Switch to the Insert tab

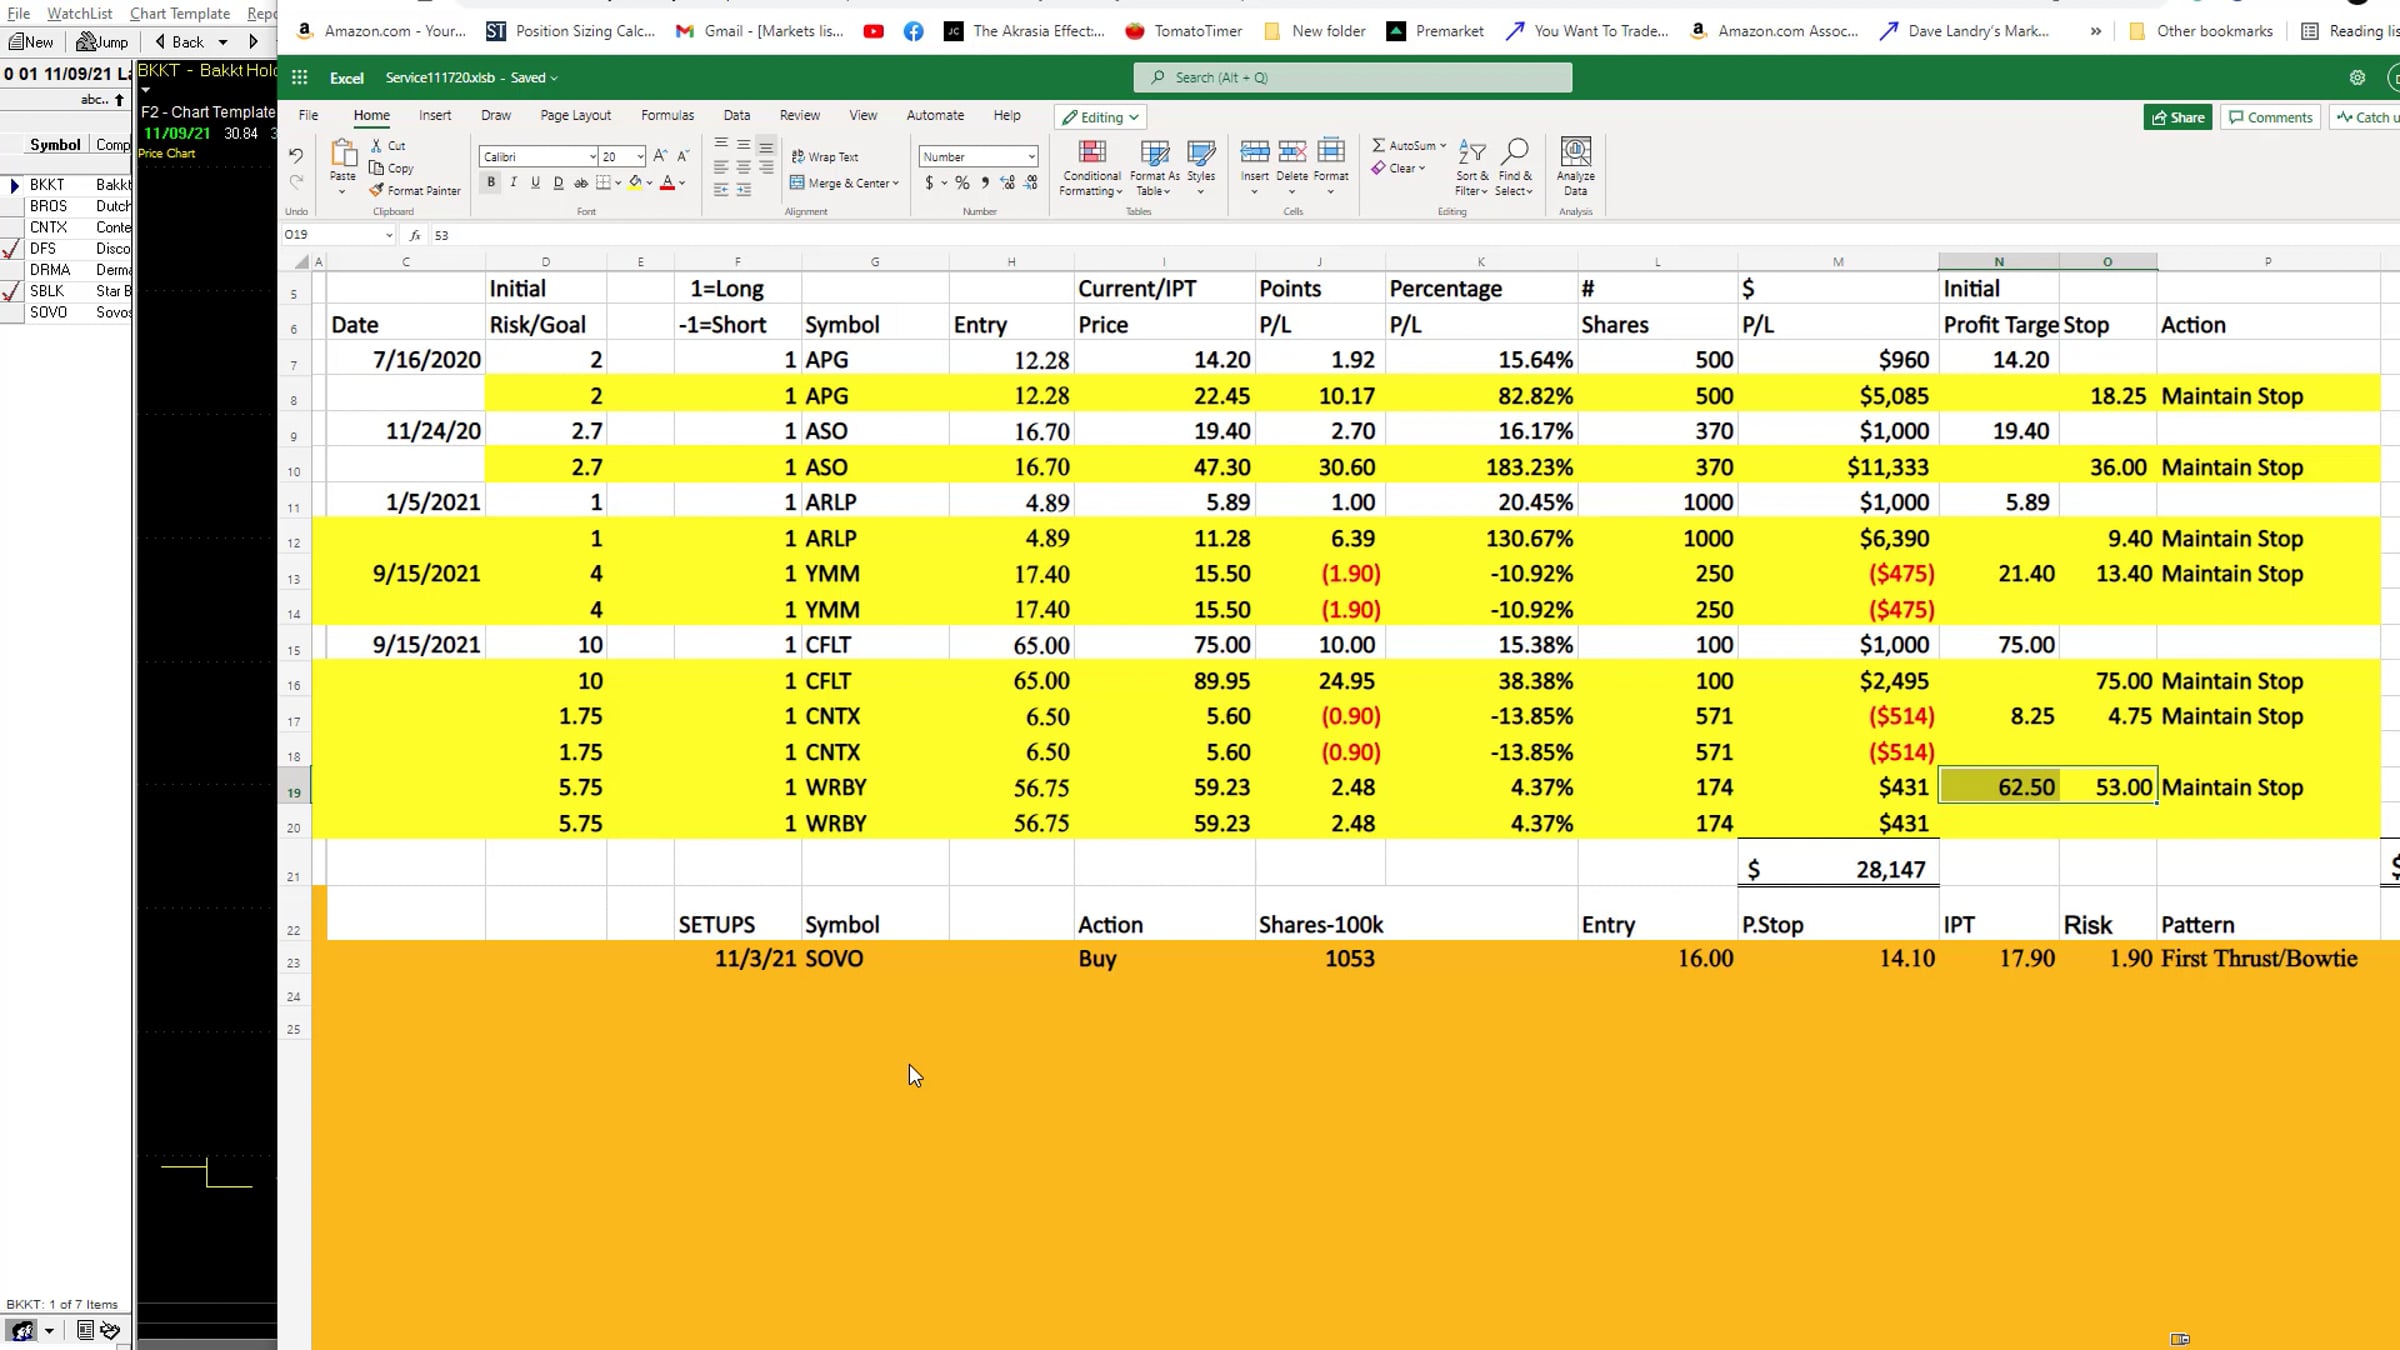(435, 115)
